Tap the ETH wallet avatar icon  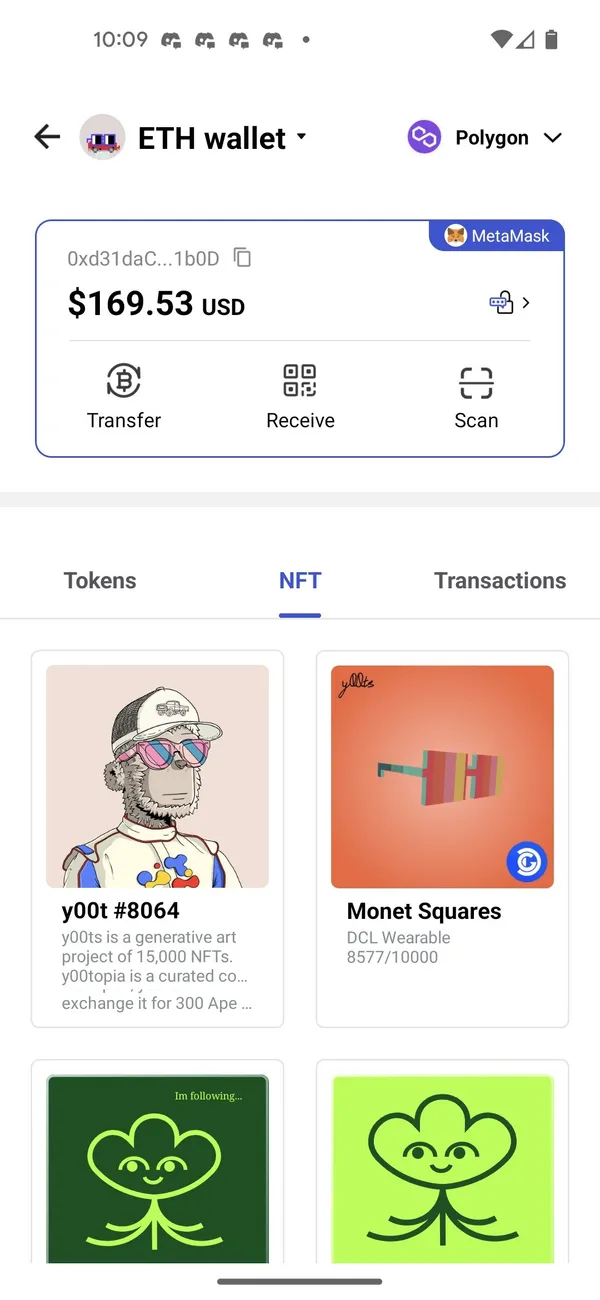click(x=102, y=137)
